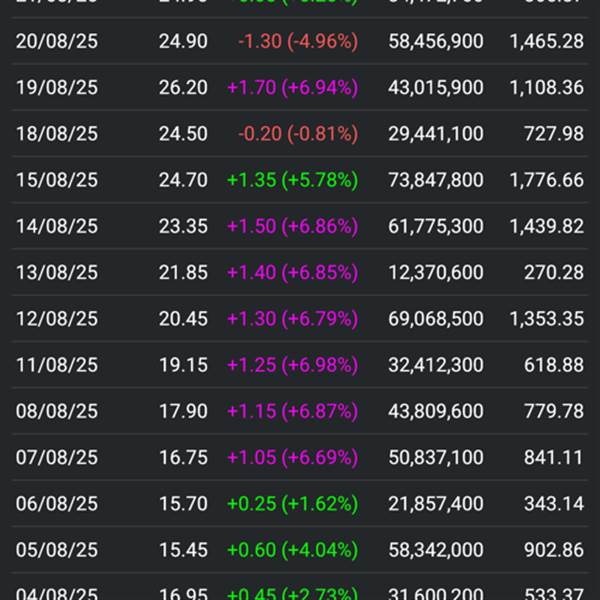600x600 pixels.
Task: Open the 15/08/25 trading day entry
Action: (57, 180)
